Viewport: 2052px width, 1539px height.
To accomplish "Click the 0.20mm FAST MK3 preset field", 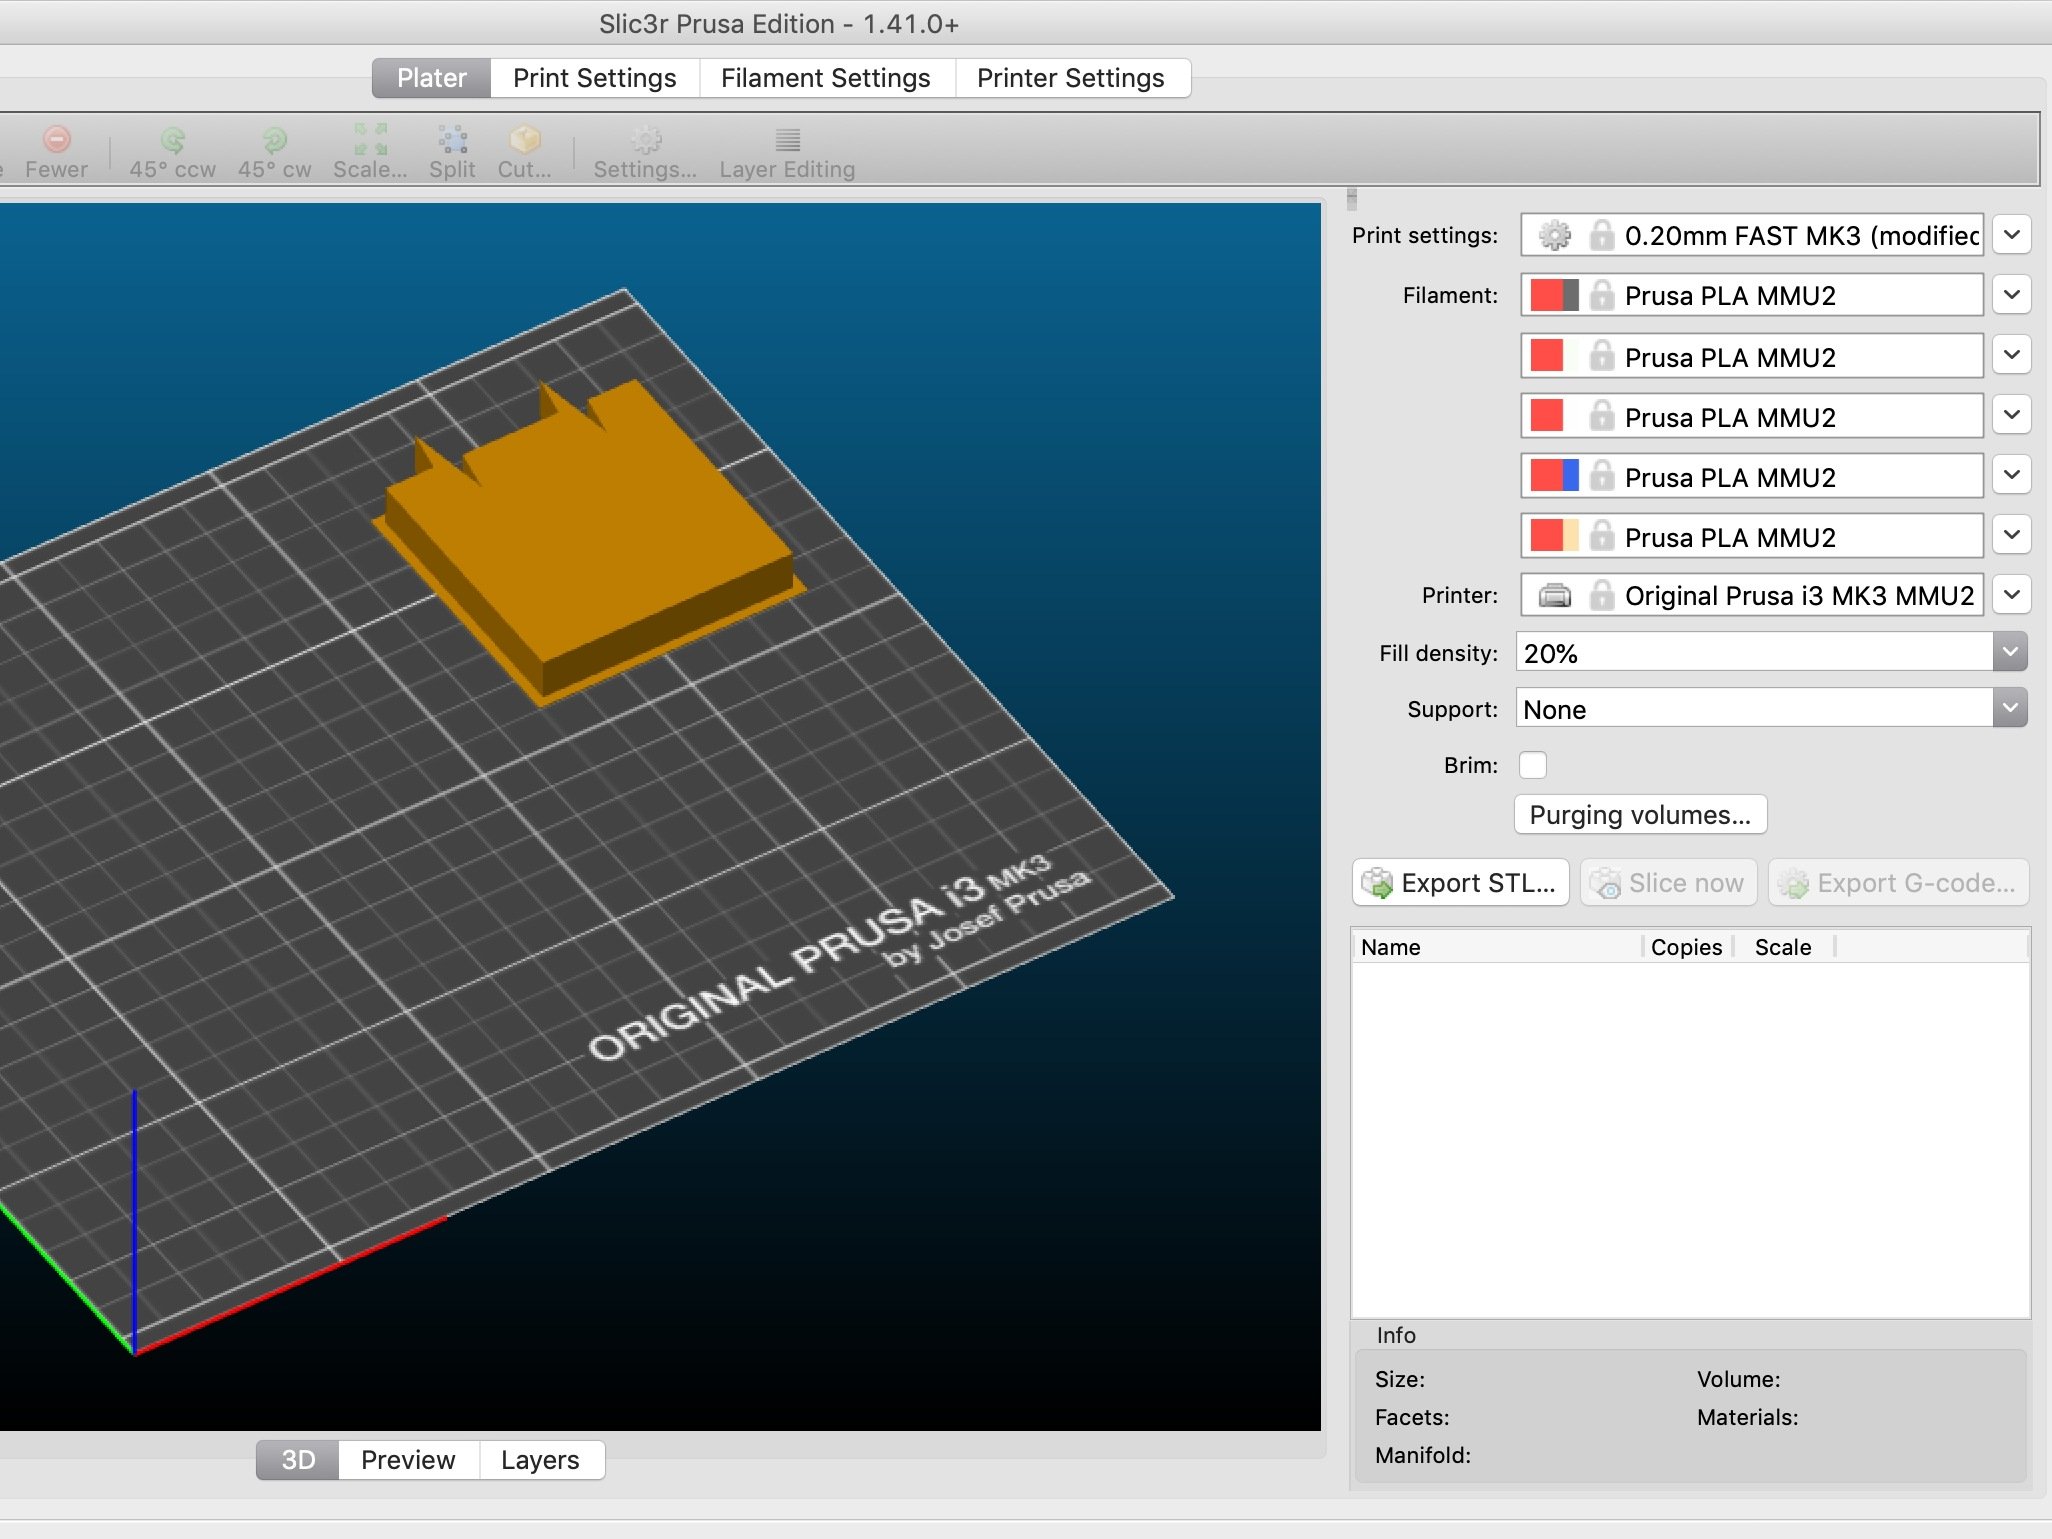I will pyautogui.click(x=1752, y=235).
